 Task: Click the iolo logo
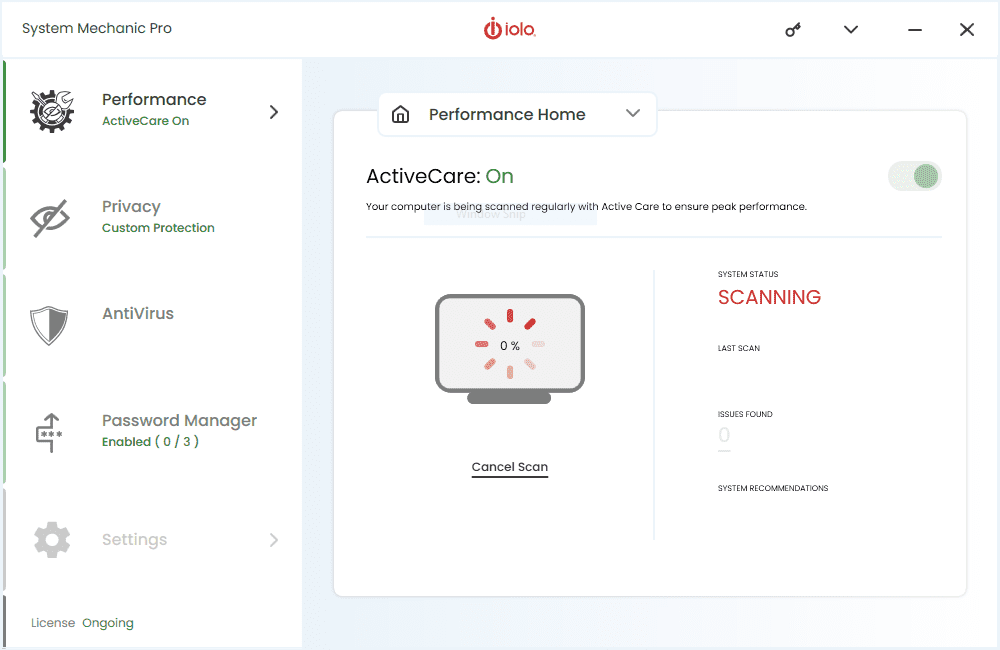510,29
